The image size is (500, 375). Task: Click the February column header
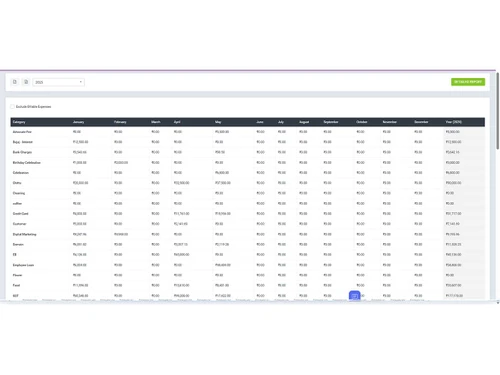(120, 122)
